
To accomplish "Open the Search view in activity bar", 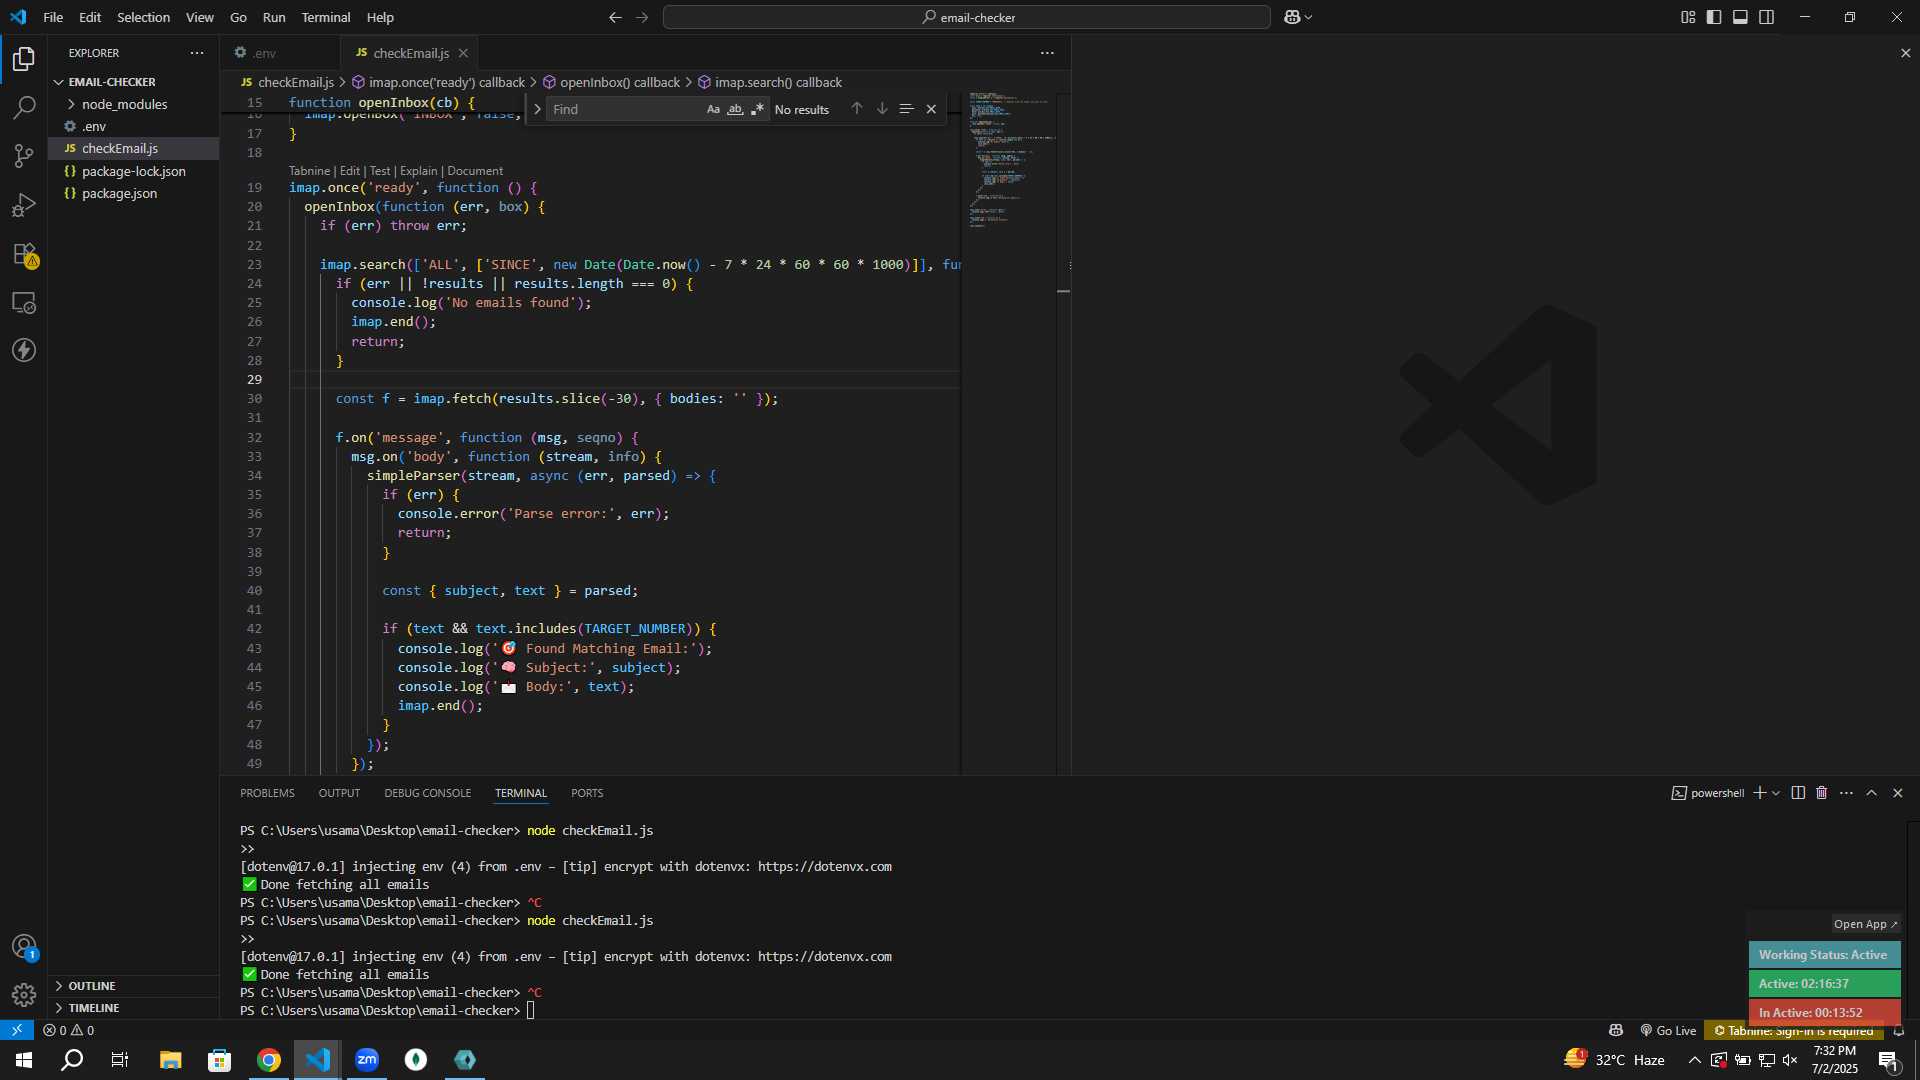I will click(x=24, y=108).
